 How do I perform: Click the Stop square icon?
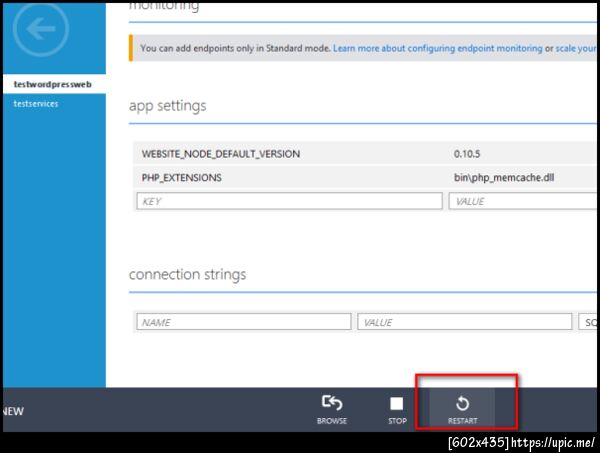coord(396,403)
